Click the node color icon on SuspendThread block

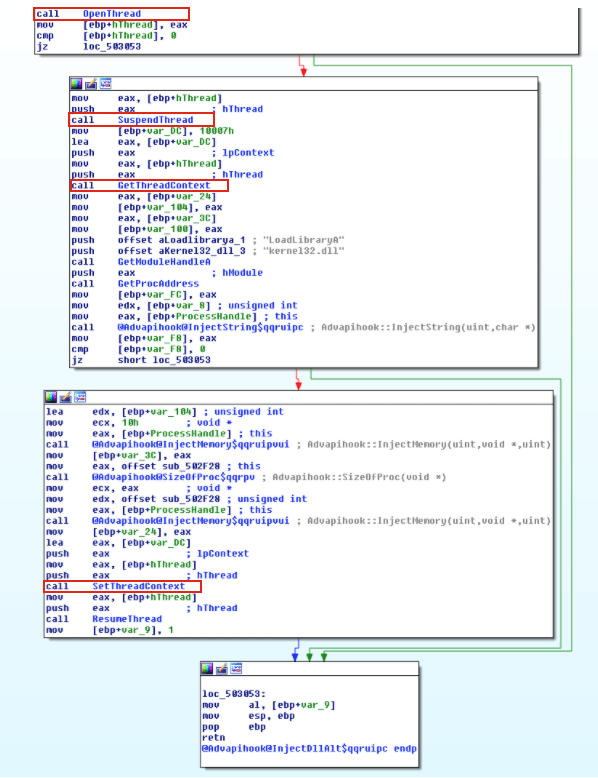[76, 83]
